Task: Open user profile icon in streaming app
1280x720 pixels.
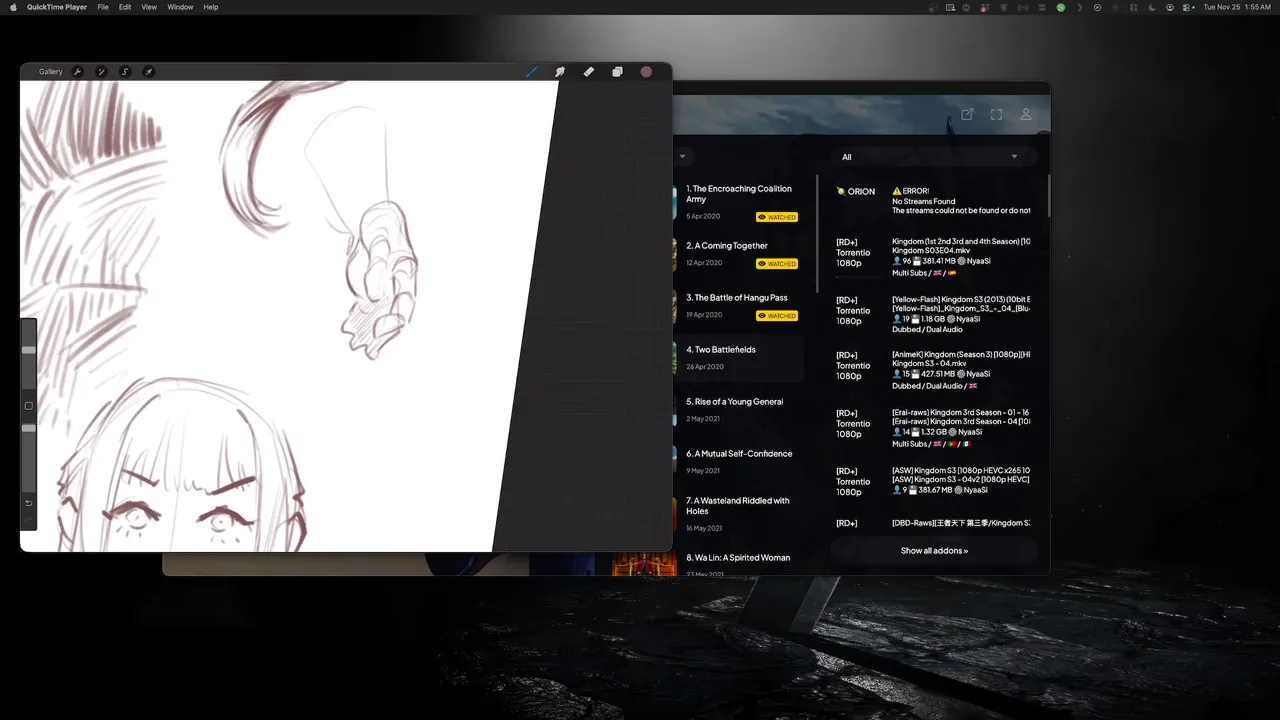Action: pos(1026,115)
